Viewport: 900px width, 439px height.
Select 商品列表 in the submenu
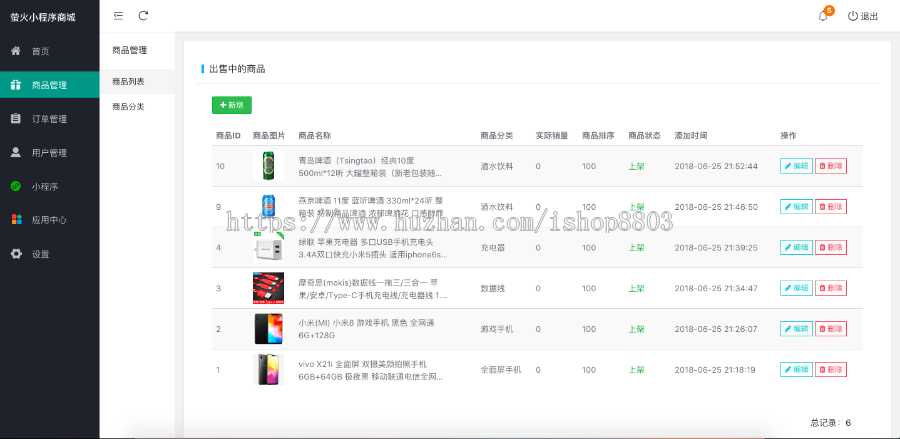click(137, 81)
